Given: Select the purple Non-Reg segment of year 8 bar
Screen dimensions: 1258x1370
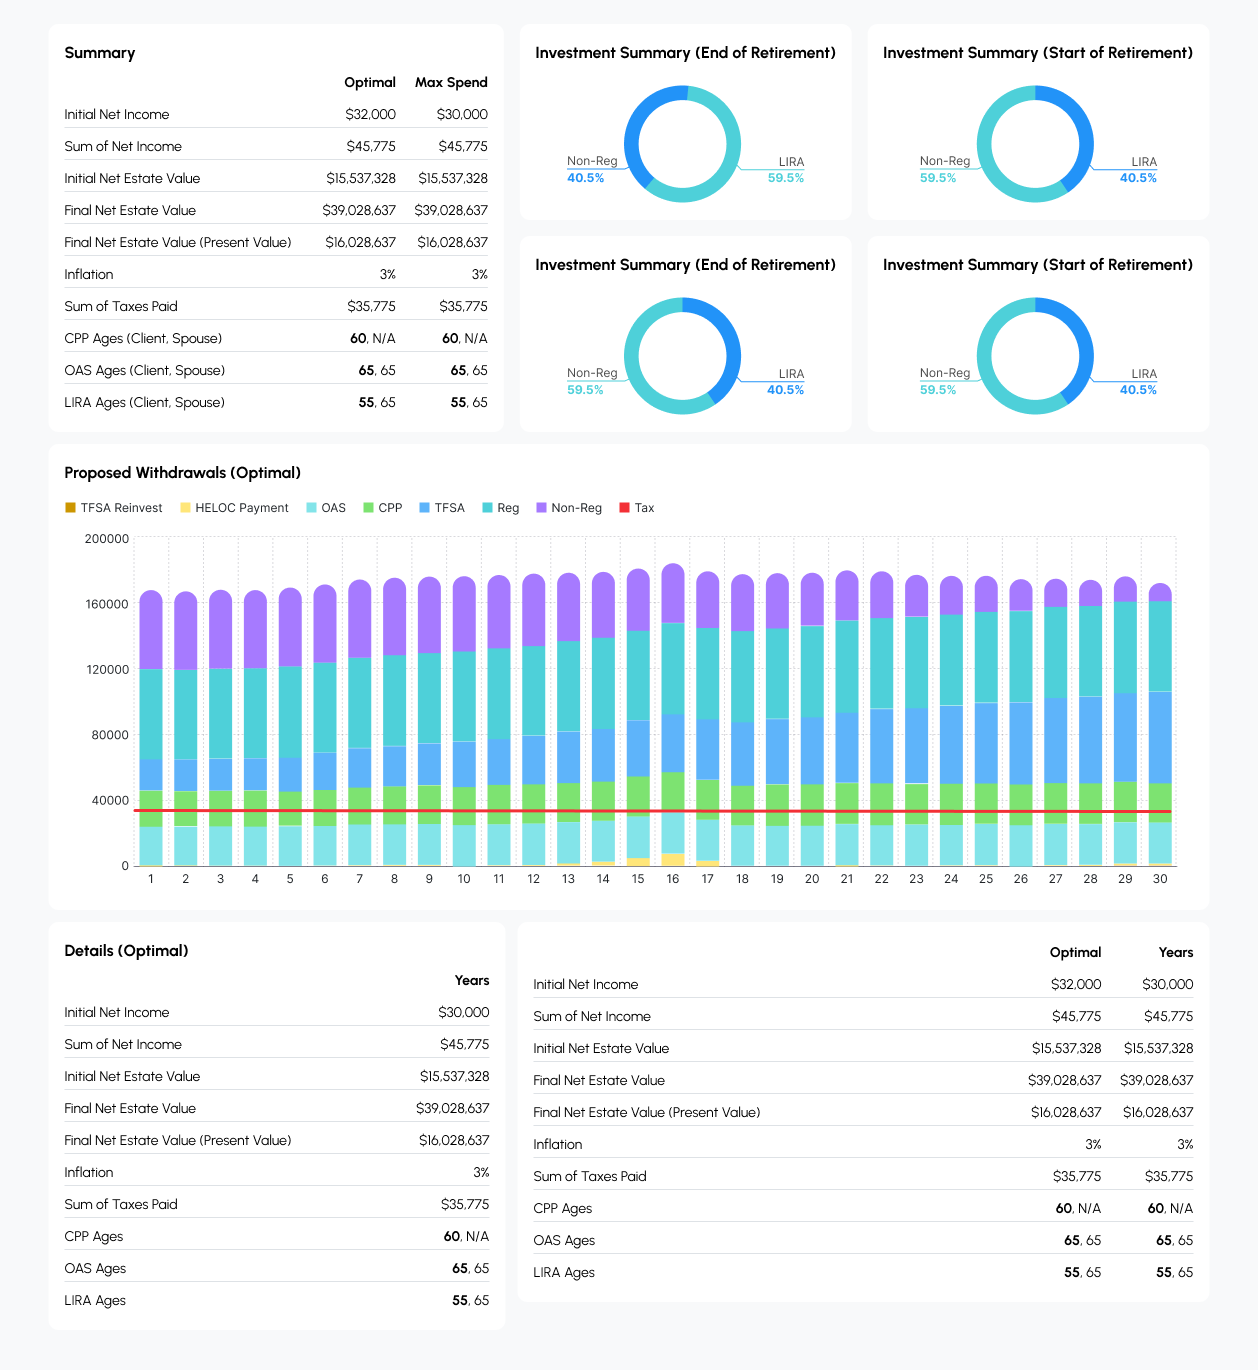Looking at the screenshot, I should tap(395, 617).
